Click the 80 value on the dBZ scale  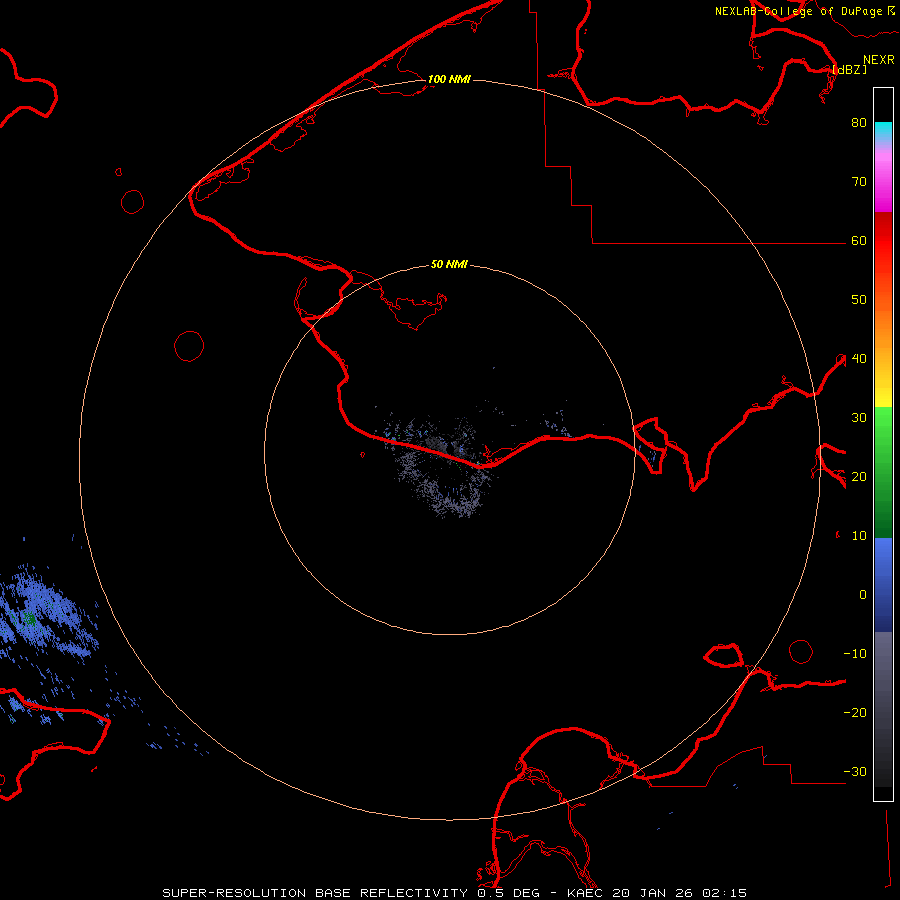click(859, 122)
